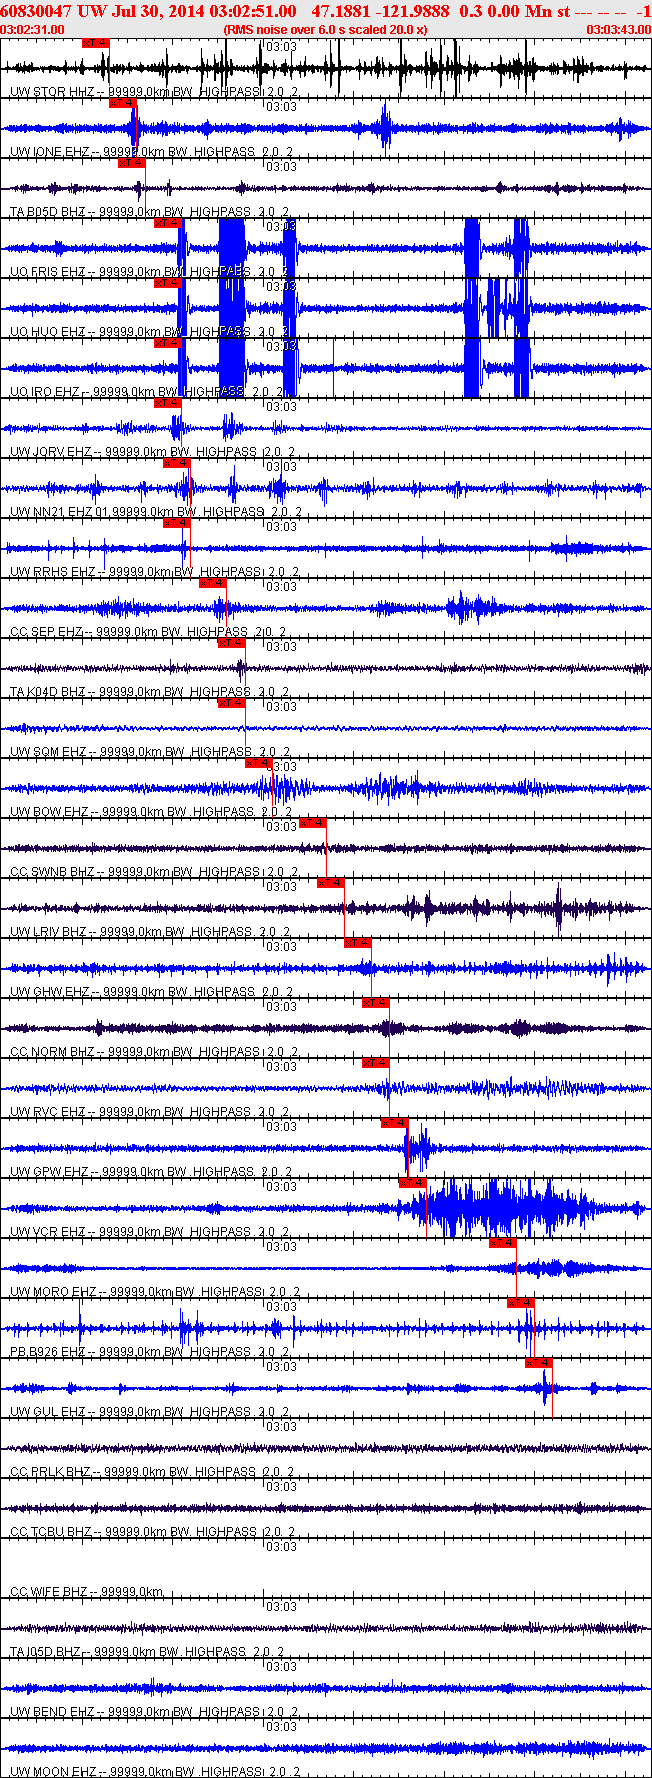Select the xT 4 pick flag on UW STOR HHZ
This screenshot has height=1778, width=652.
96,43
